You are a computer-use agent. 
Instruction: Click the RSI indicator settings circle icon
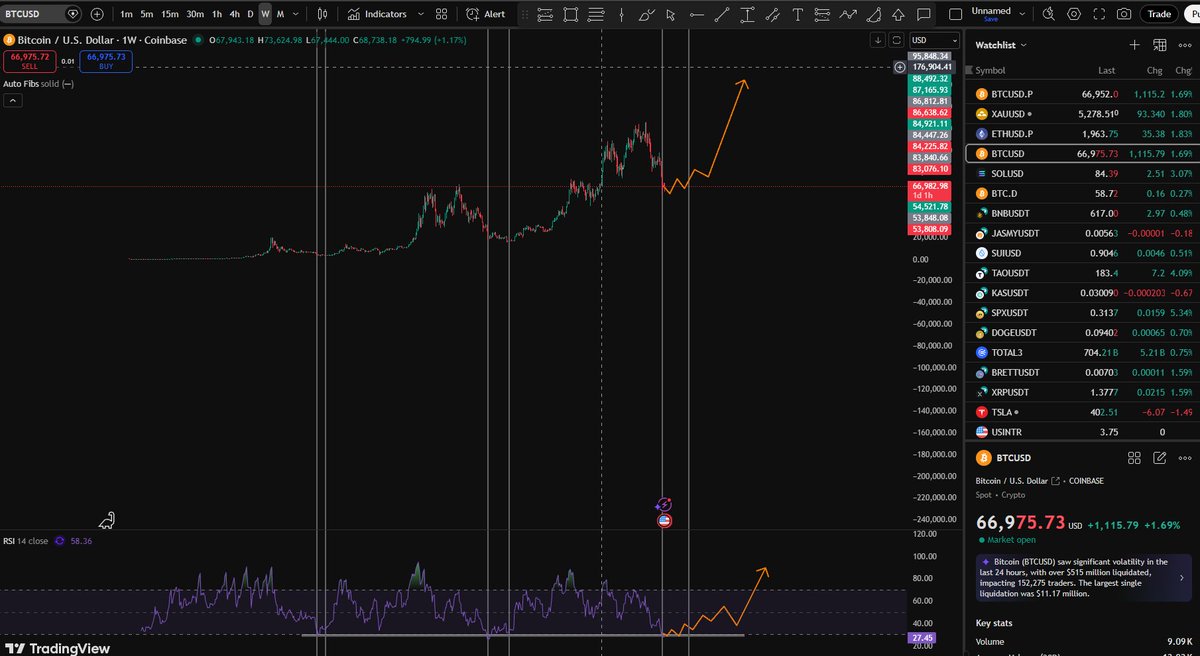click(59, 541)
